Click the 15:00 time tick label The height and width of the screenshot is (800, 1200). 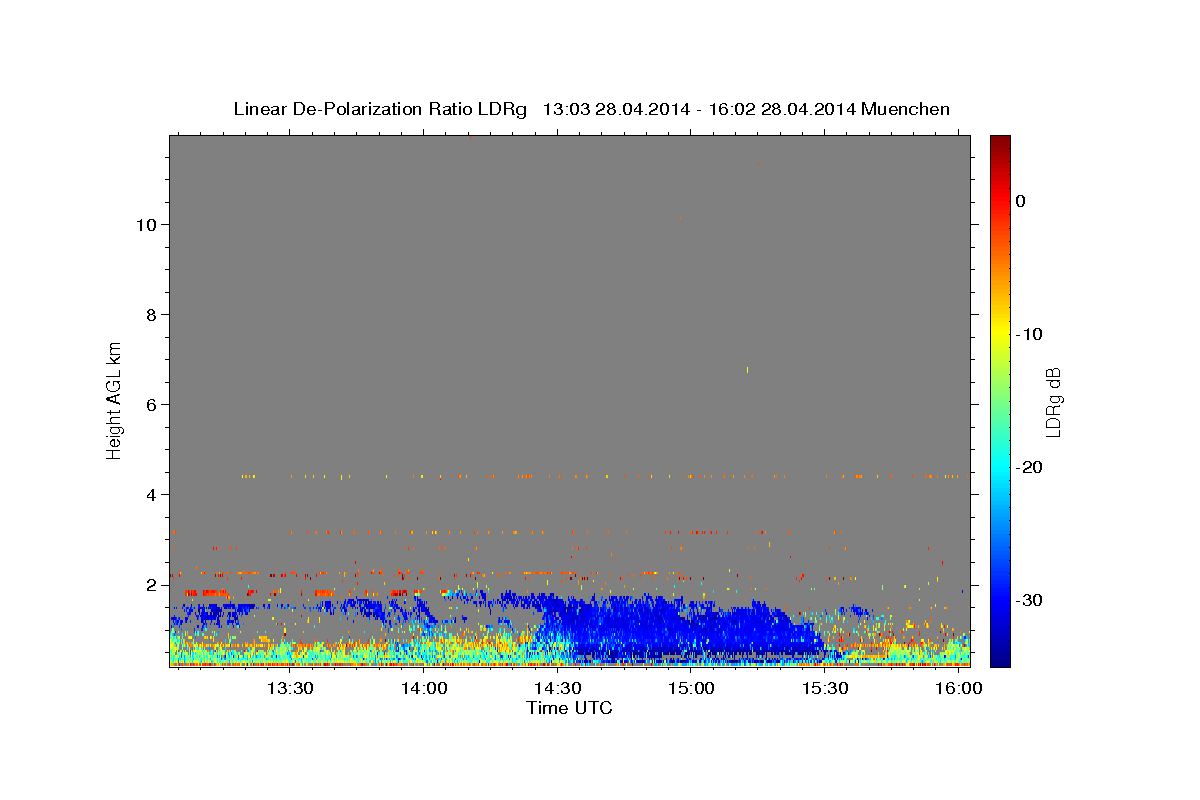(691, 689)
